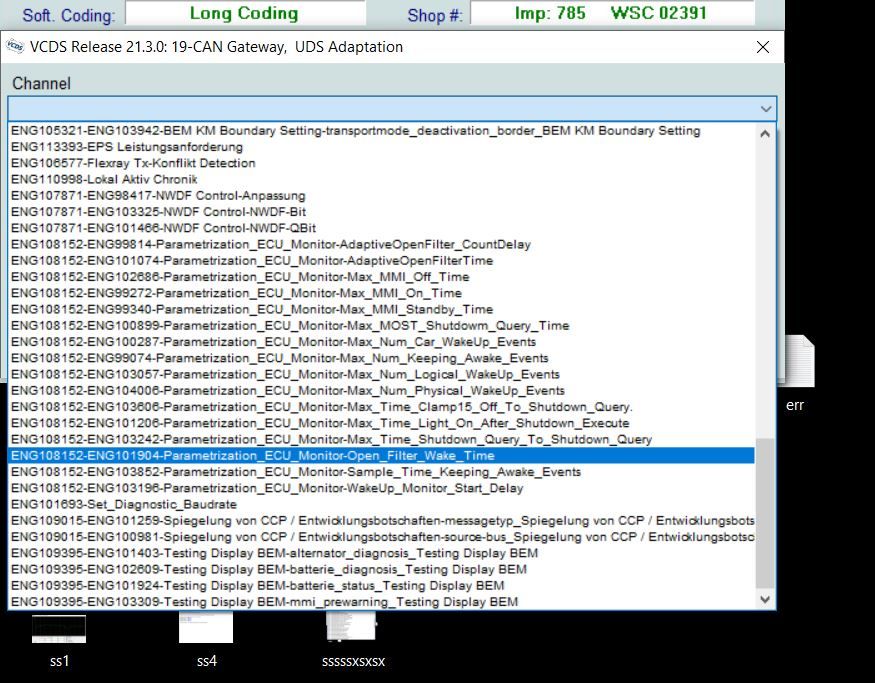This screenshot has width=875, height=683.
Task: Open the ss1 desktop file
Action: (x=59, y=641)
